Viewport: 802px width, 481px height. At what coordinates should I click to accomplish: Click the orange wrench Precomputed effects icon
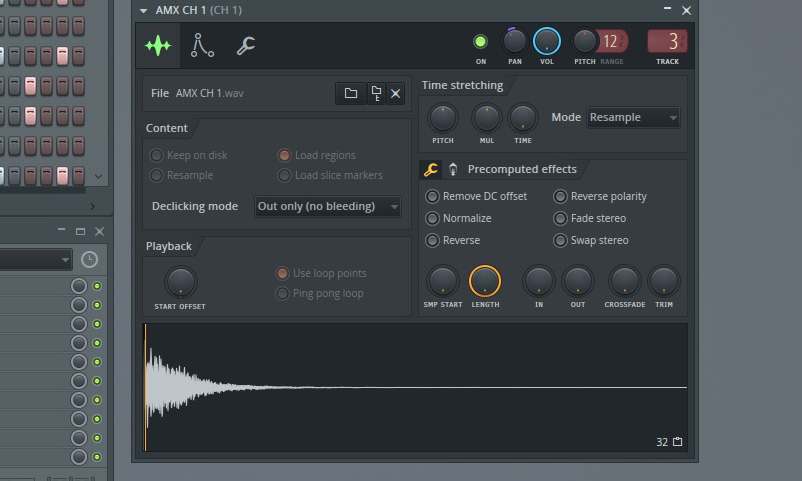pos(431,169)
